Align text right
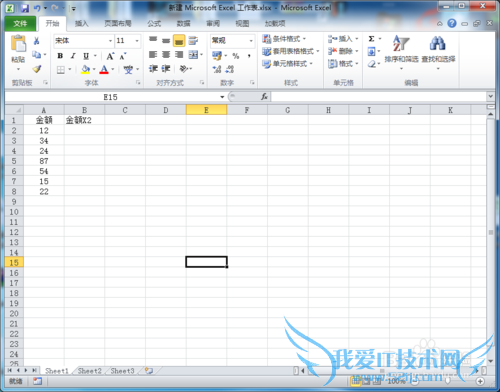Screen dimensions: 500x392 point(179,54)
